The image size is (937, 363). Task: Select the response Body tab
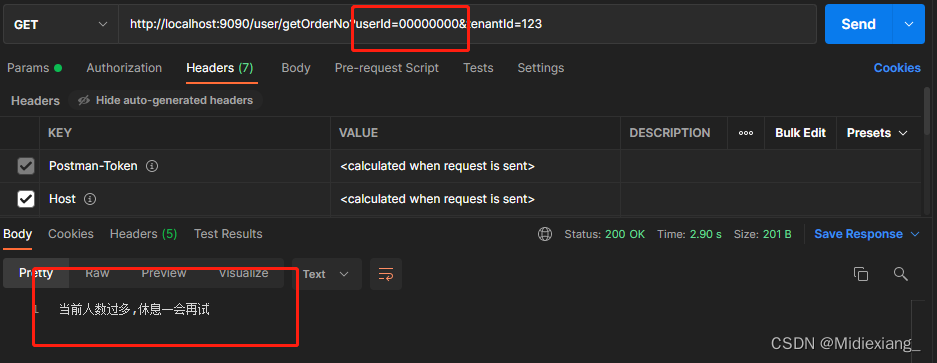tap(17, 234)
